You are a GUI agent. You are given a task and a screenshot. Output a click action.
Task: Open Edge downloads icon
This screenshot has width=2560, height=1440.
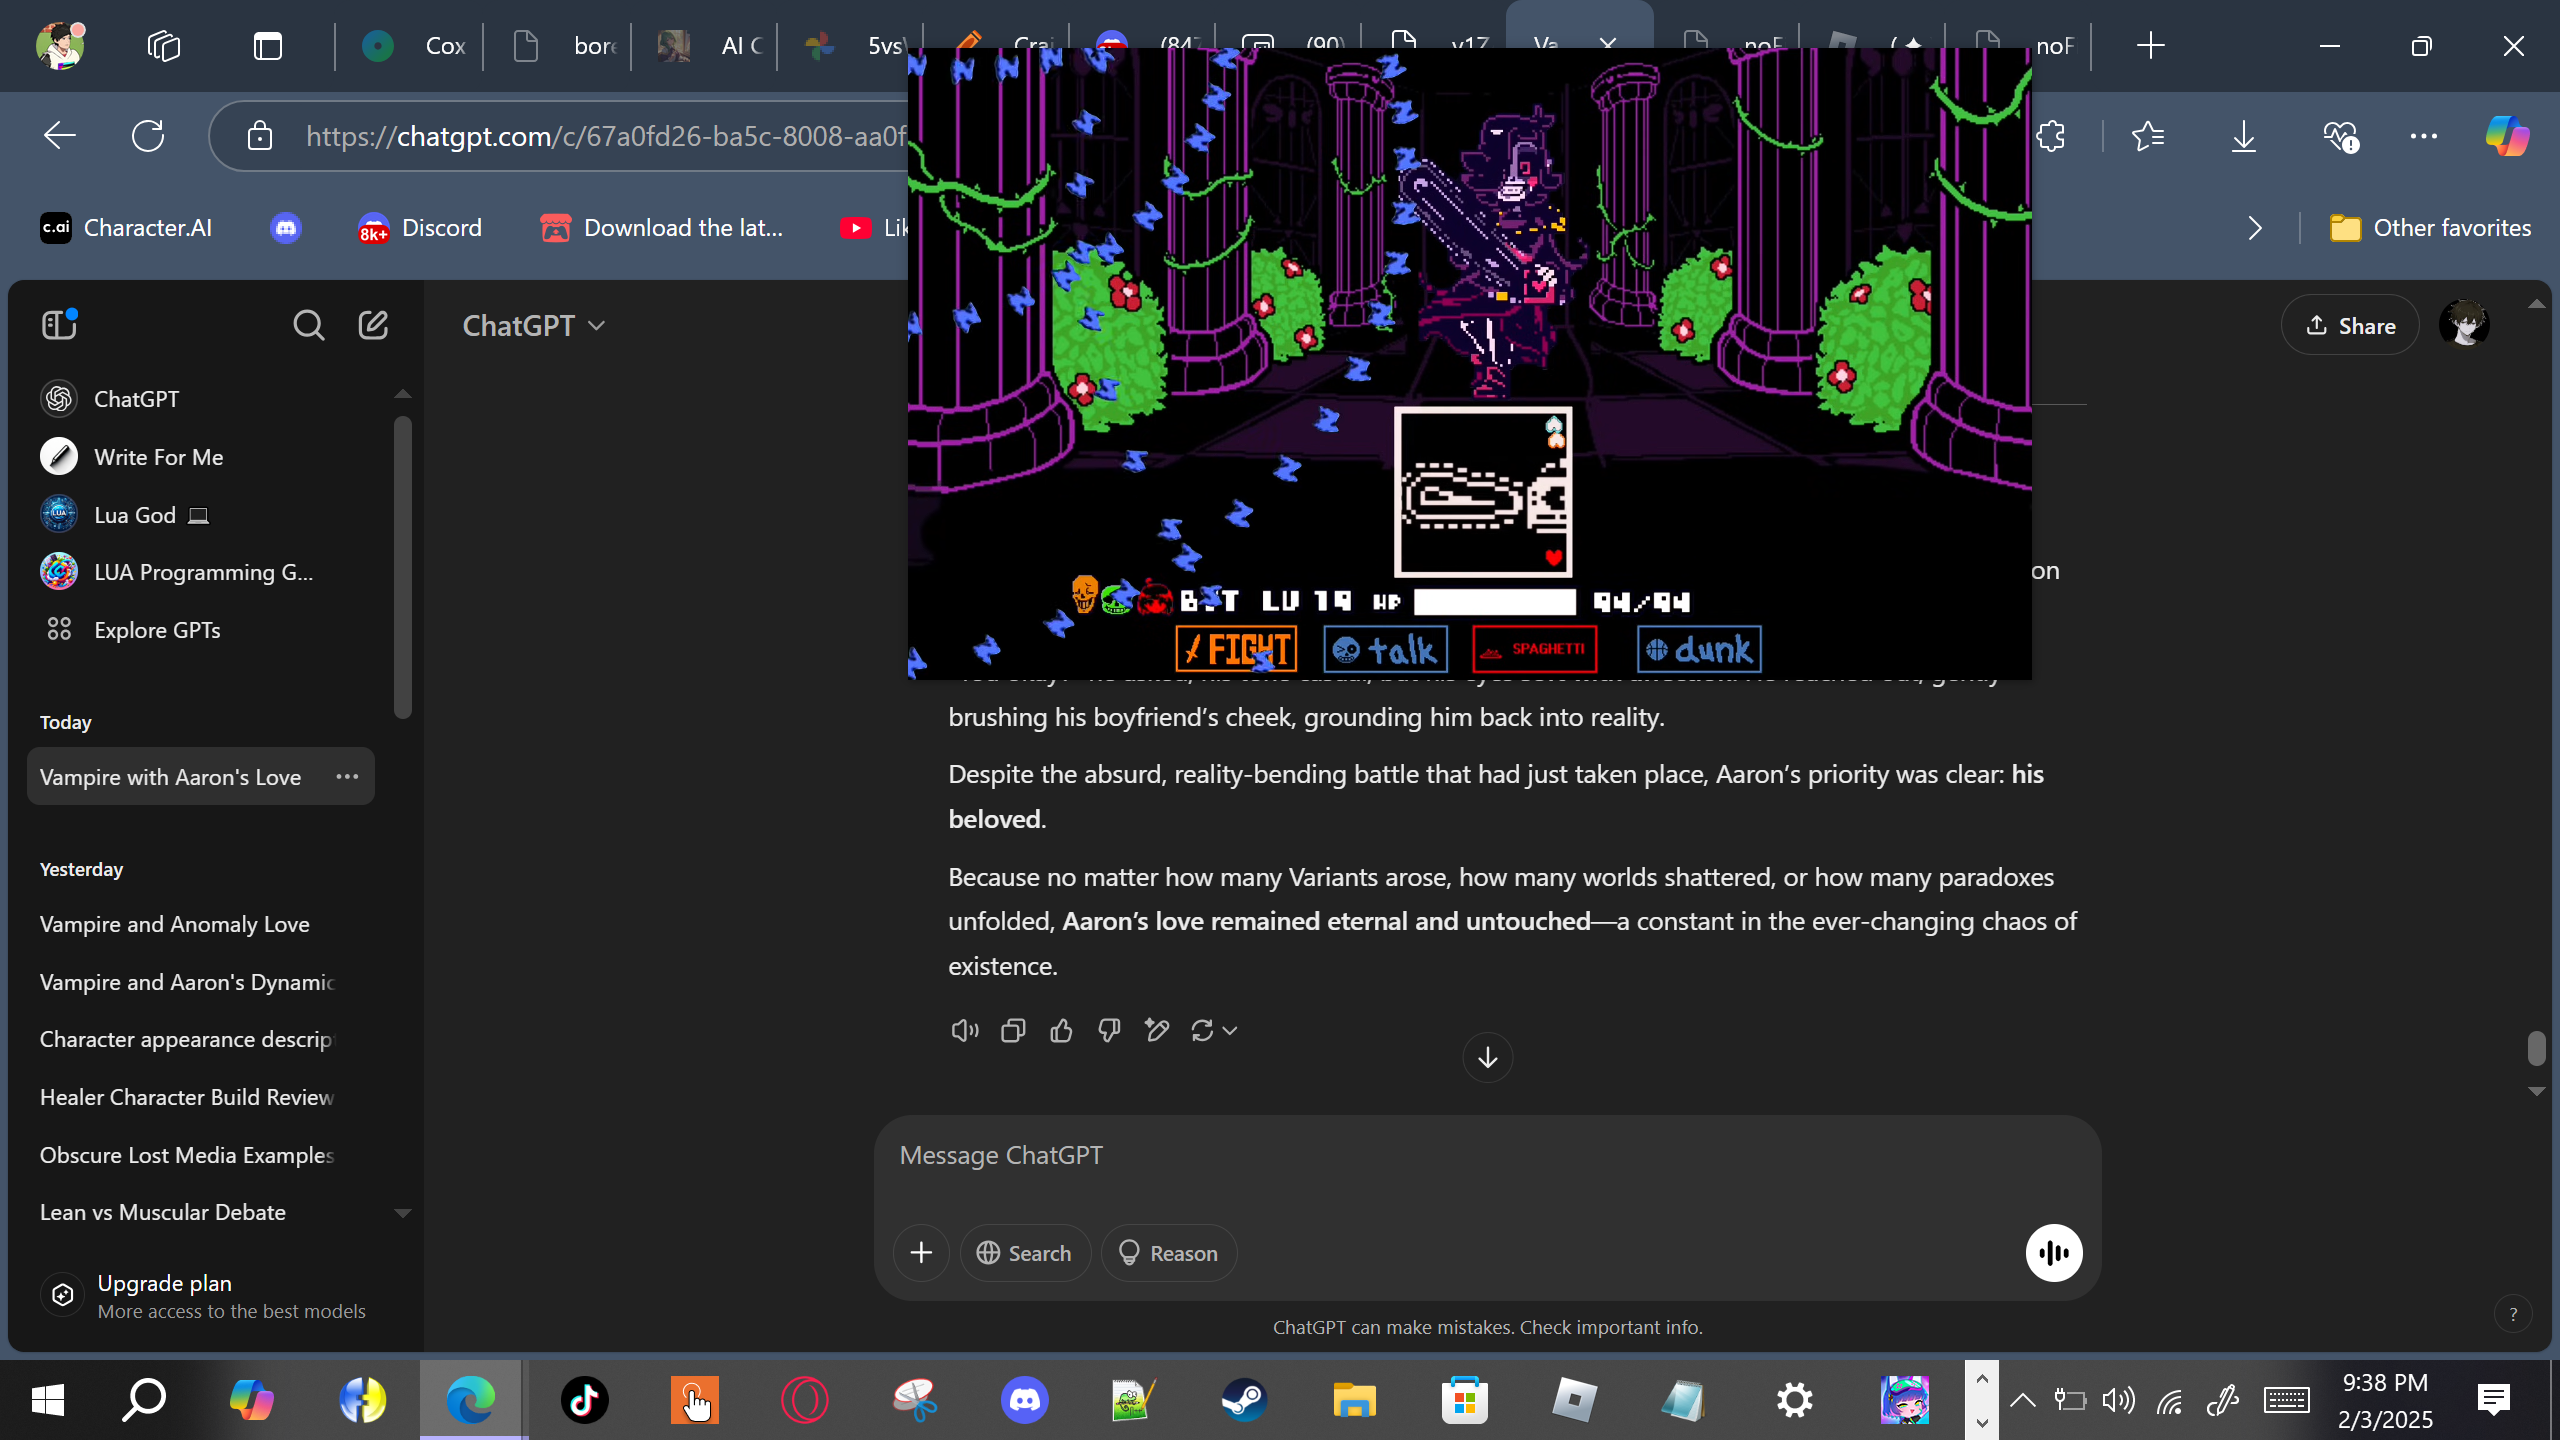2244,136
